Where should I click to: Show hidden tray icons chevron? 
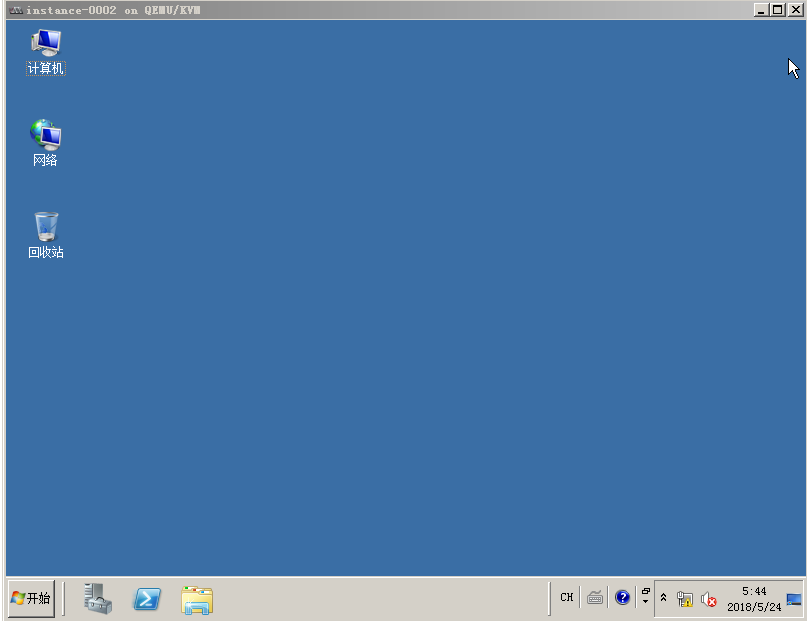[663, 597]
